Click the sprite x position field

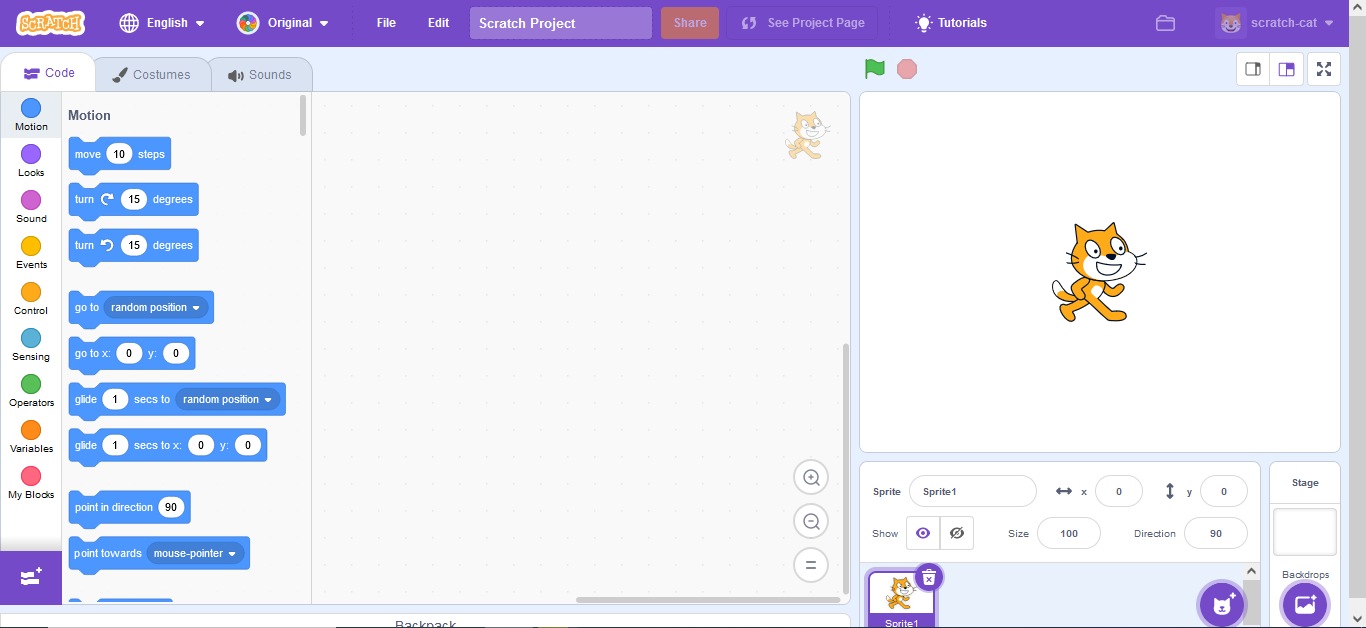[1119, 491]
